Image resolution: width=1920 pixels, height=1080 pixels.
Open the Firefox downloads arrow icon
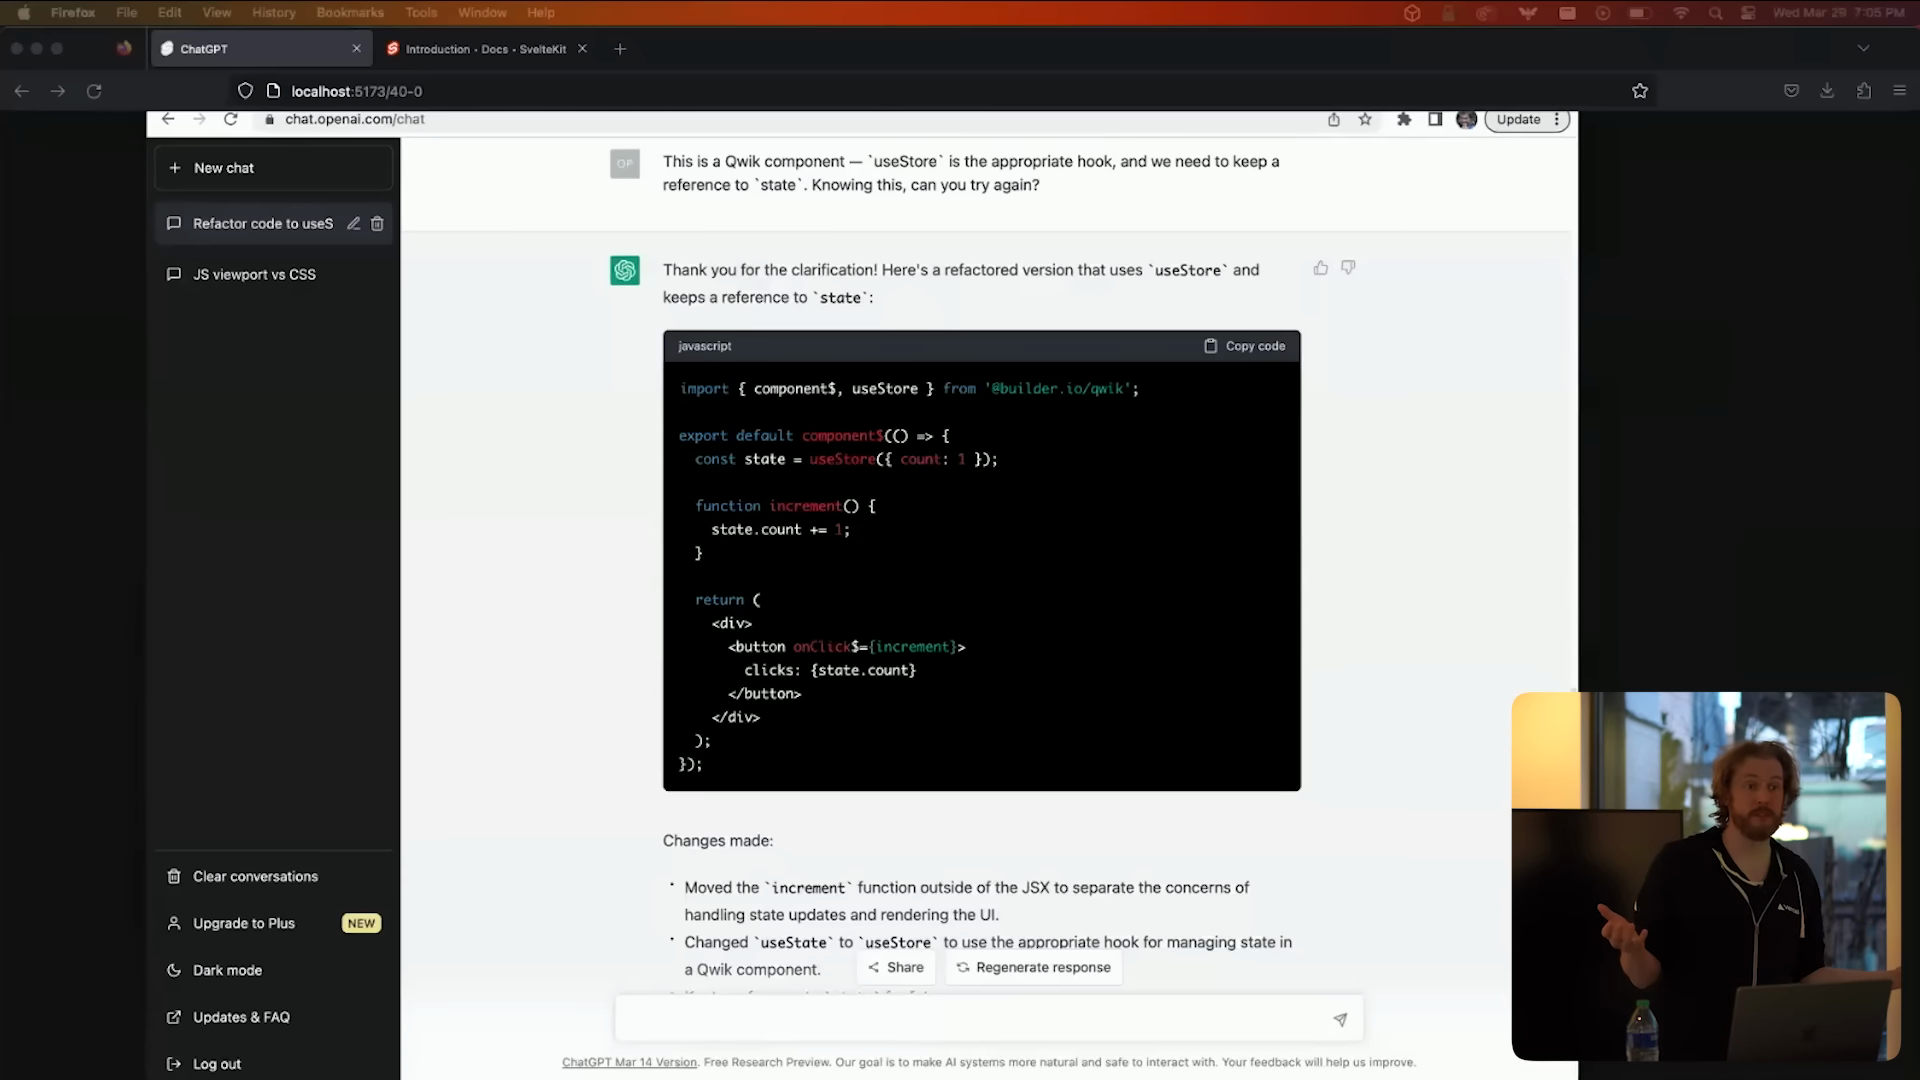[x=1827, y=91]
